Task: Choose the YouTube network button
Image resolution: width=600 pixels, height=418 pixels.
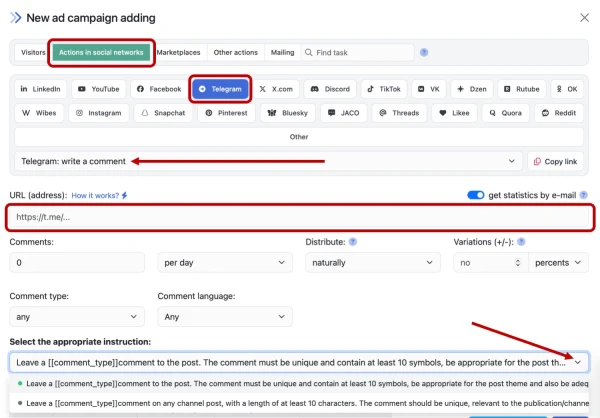Action: 98,89
